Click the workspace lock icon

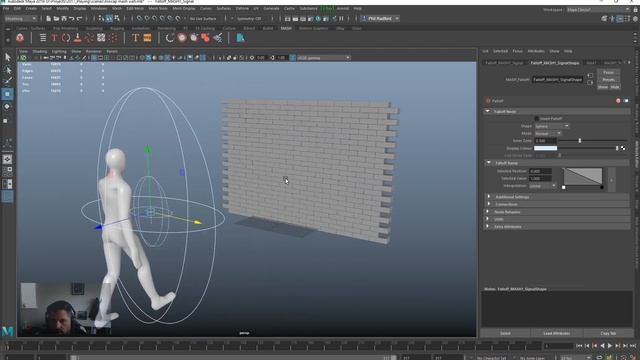point(636,9)
